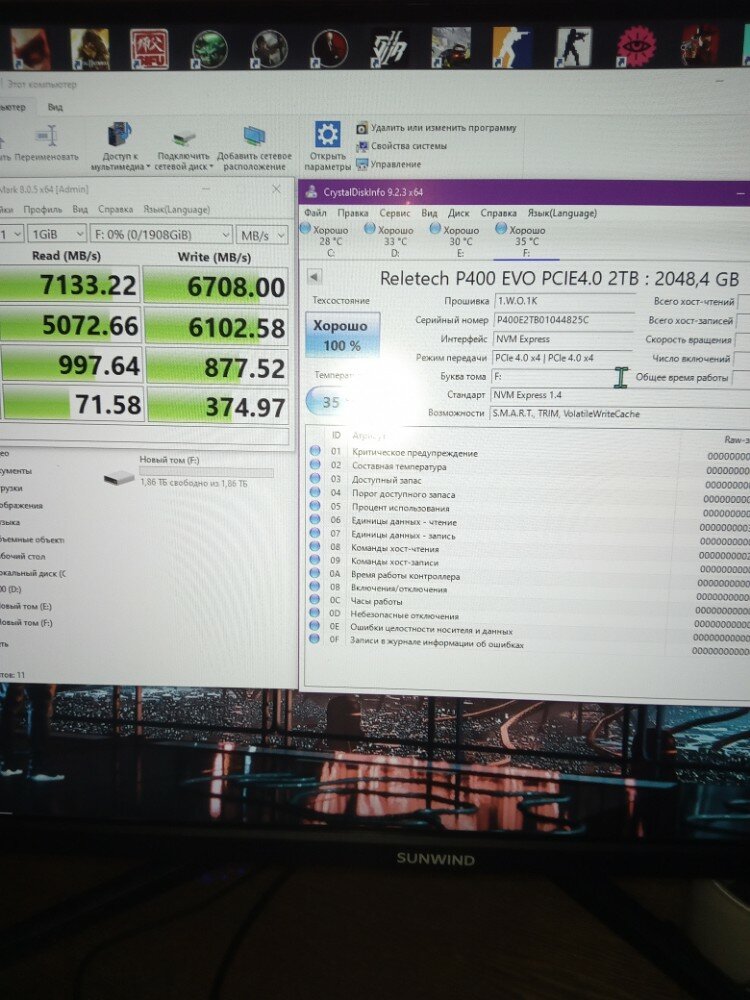Image resolution: width=750 pixels, height=1000 pixels.
Task: Select Записи в журнале информации об ошибках row
Action: [529, 644]
